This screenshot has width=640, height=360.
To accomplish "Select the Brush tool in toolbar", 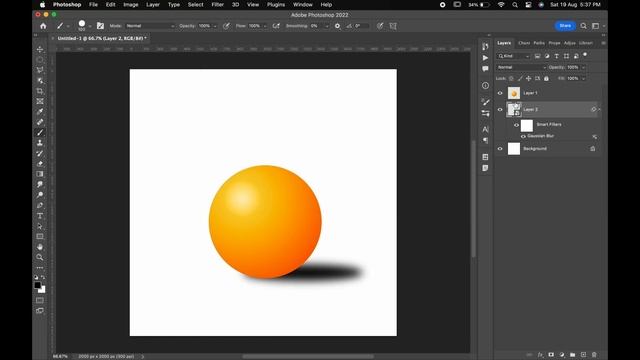I will [40, 133].
